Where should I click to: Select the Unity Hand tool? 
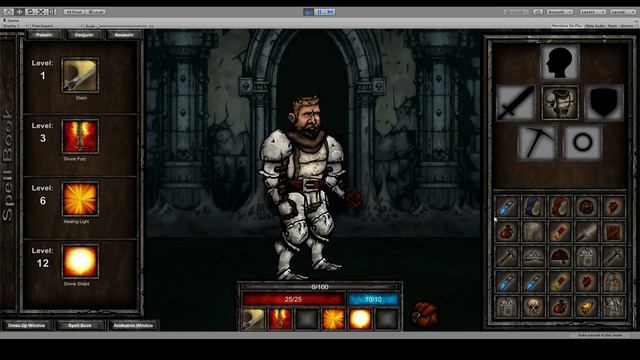click(9, 12)
